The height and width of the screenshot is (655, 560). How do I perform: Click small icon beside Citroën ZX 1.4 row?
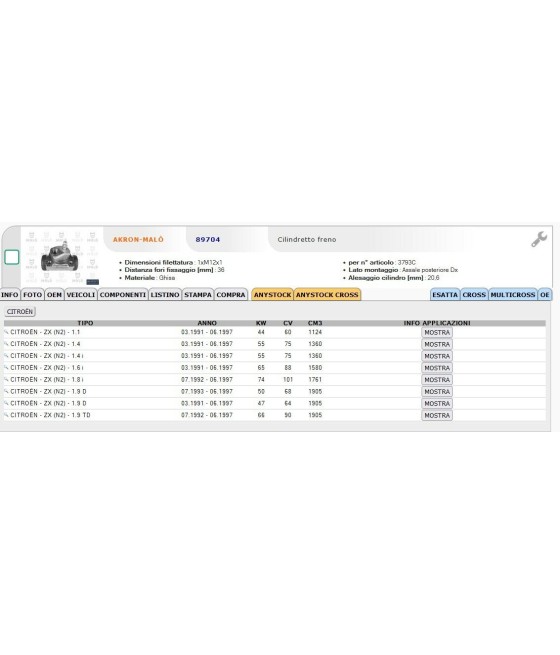[6, 344]
